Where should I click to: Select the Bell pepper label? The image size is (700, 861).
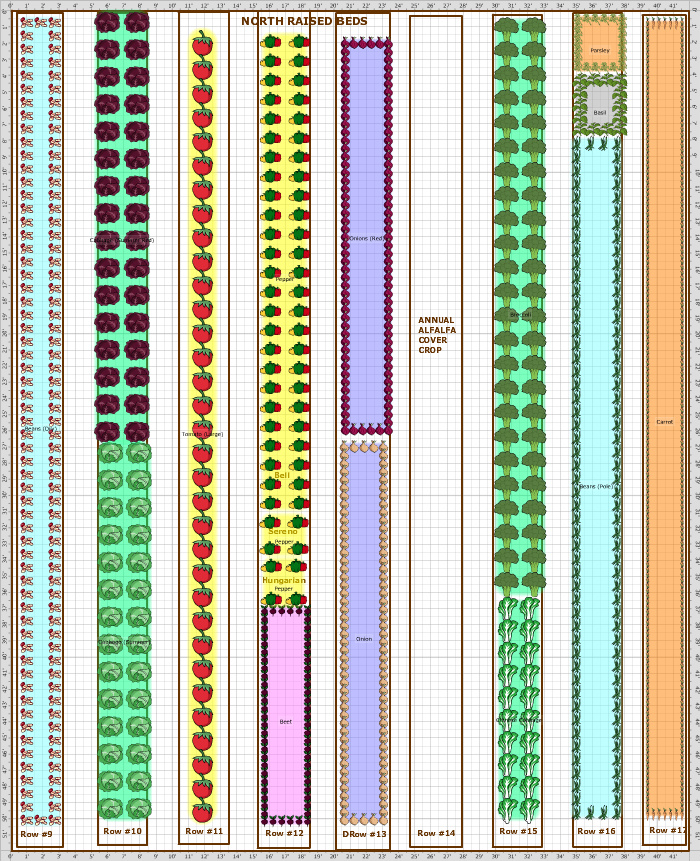tap(282, 475)
